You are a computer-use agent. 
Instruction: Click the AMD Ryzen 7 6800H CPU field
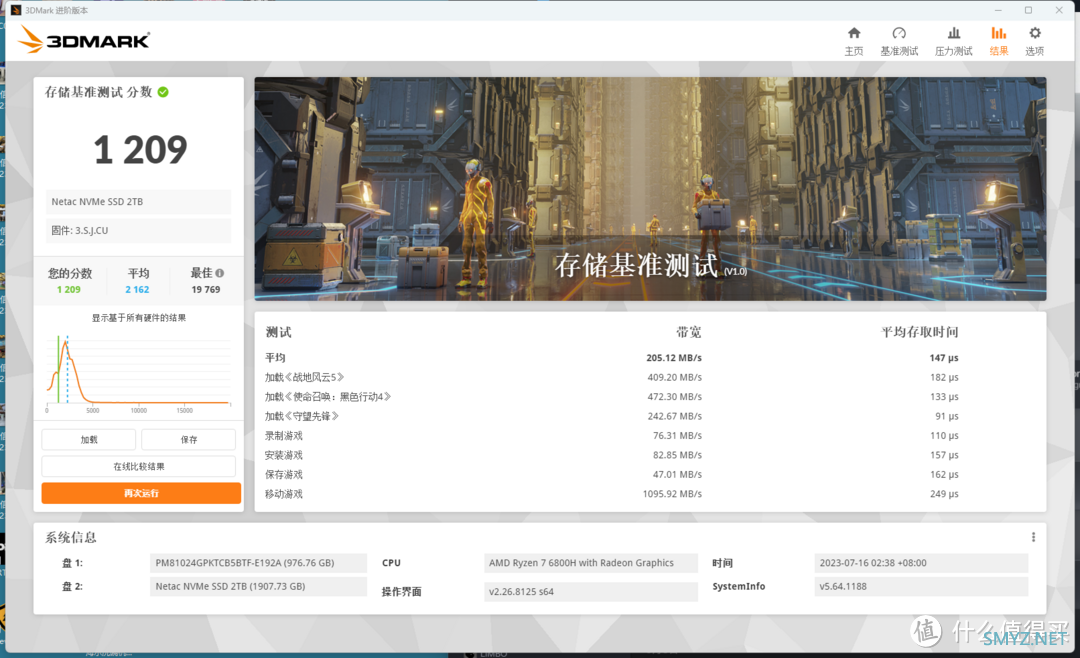click(x=591, y=563)
